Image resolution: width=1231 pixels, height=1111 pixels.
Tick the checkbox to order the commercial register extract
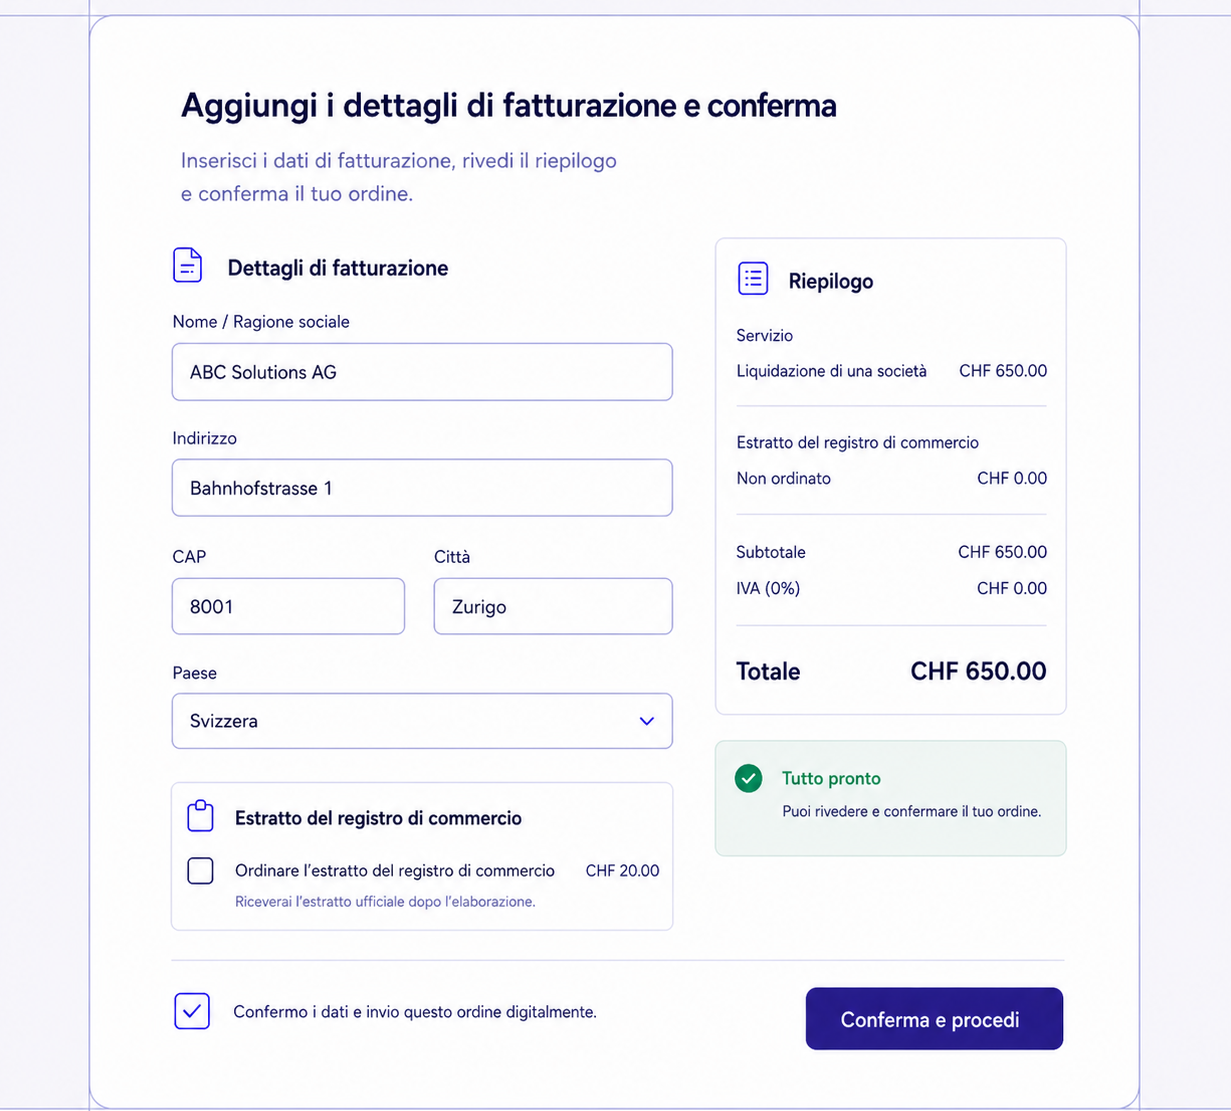[201, 871]
